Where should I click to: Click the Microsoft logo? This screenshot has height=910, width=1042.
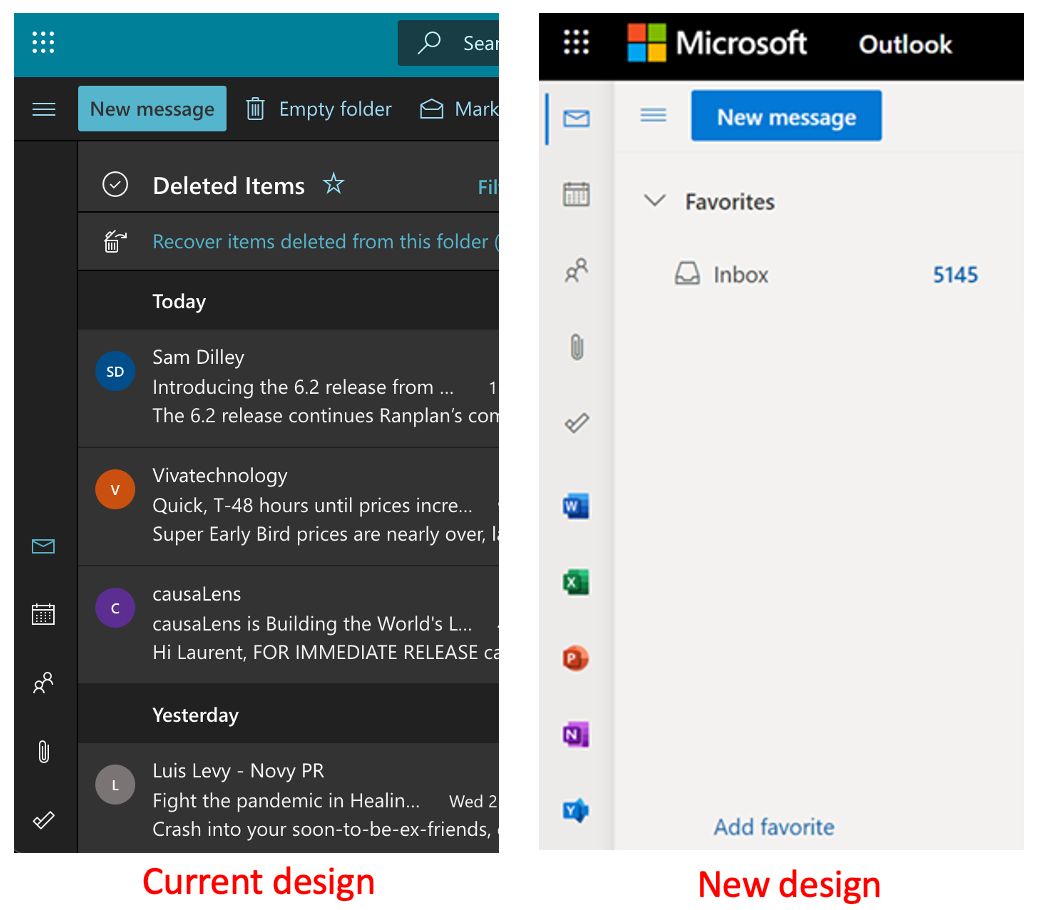tap(717, 43)
